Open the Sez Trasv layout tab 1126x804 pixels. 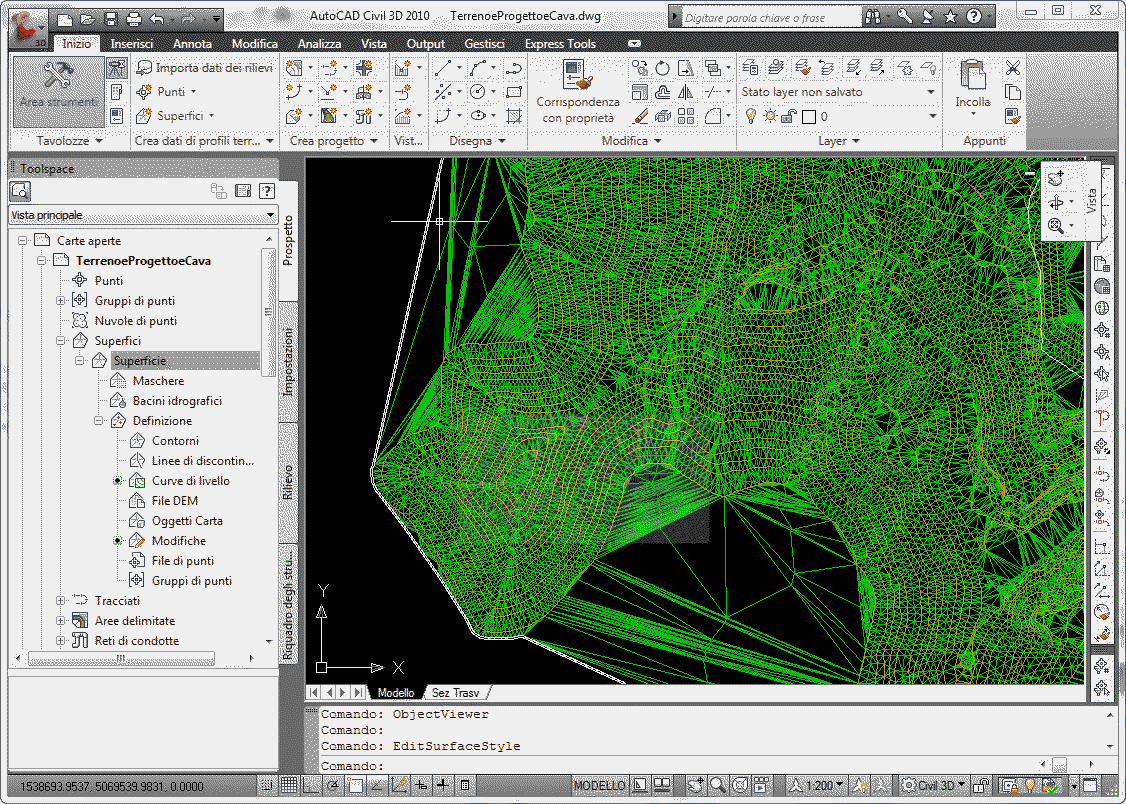tap(455, 693)
